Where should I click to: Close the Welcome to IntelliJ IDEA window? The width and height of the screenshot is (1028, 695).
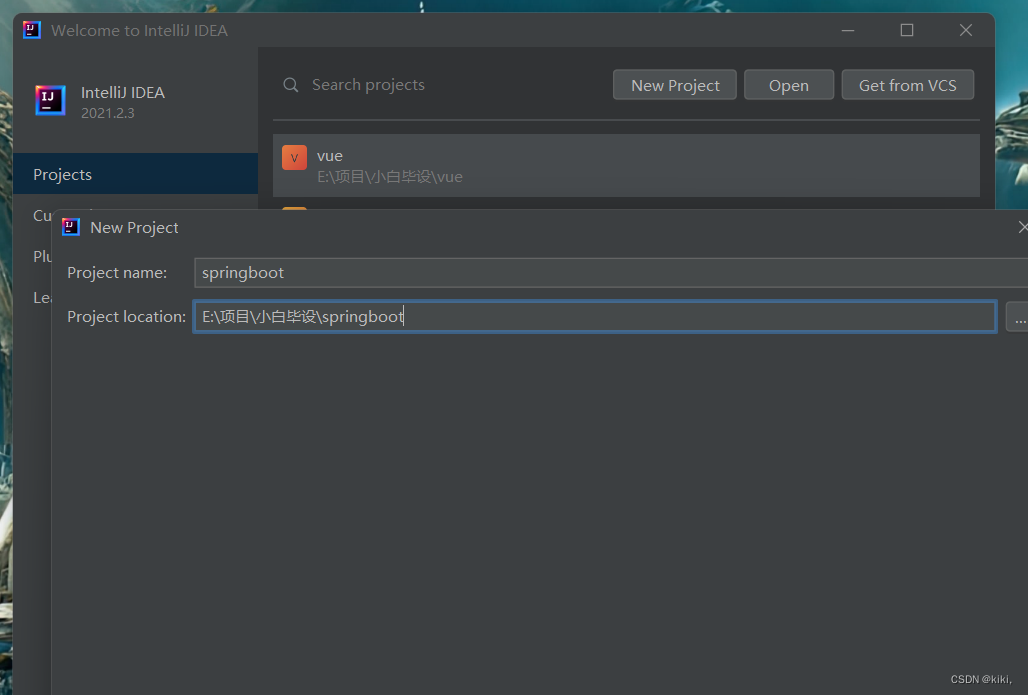966,30
